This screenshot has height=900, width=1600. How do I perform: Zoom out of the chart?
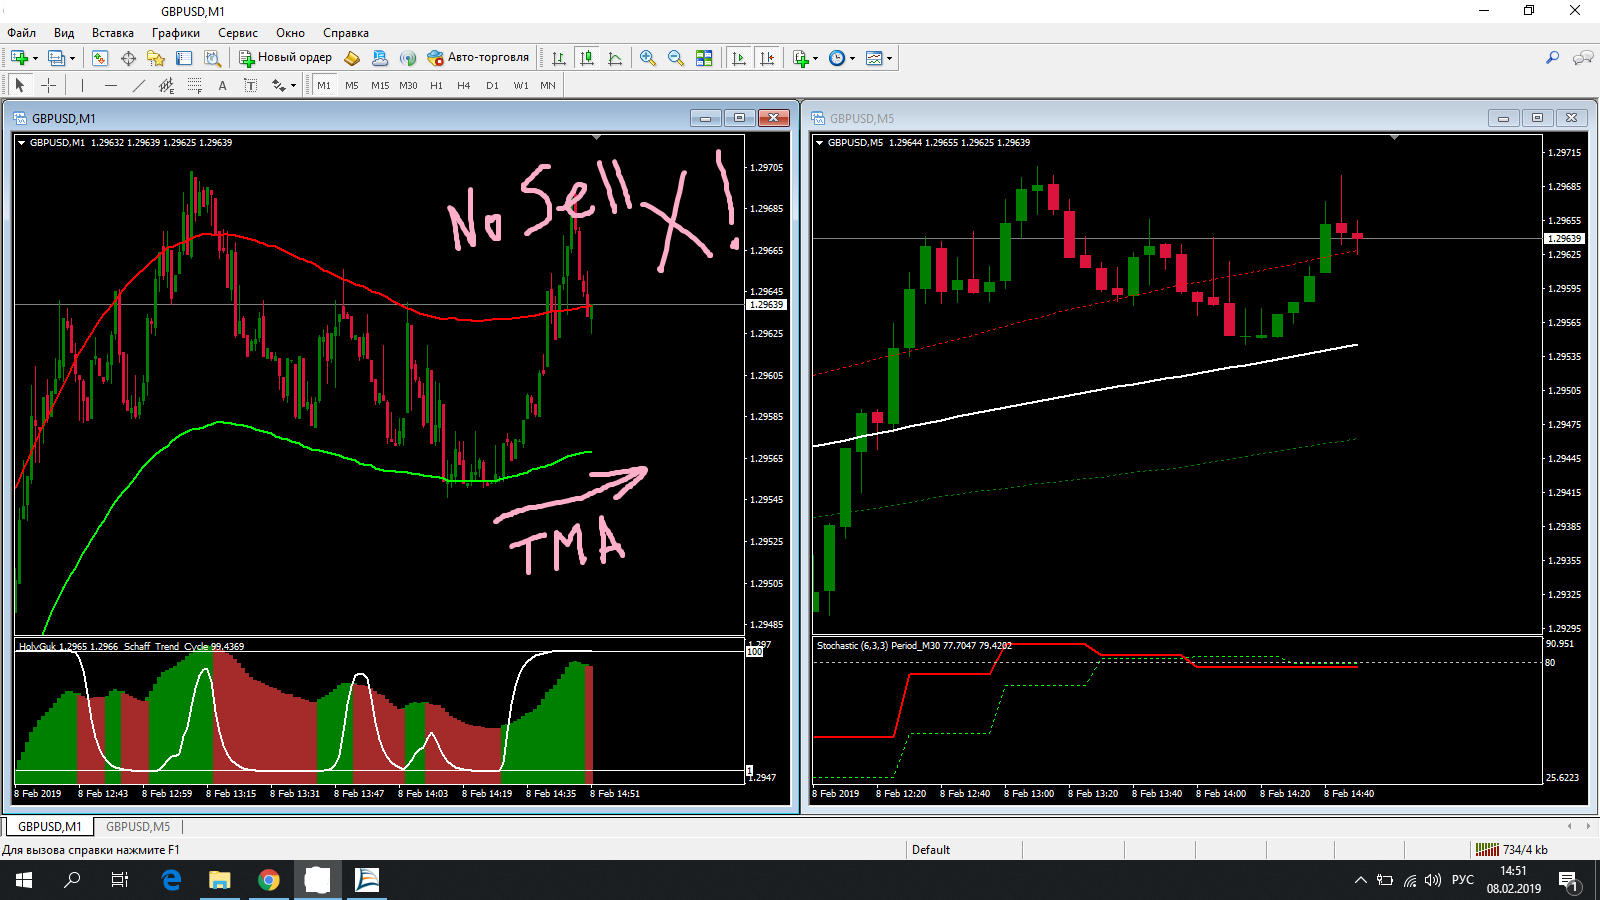676,58
